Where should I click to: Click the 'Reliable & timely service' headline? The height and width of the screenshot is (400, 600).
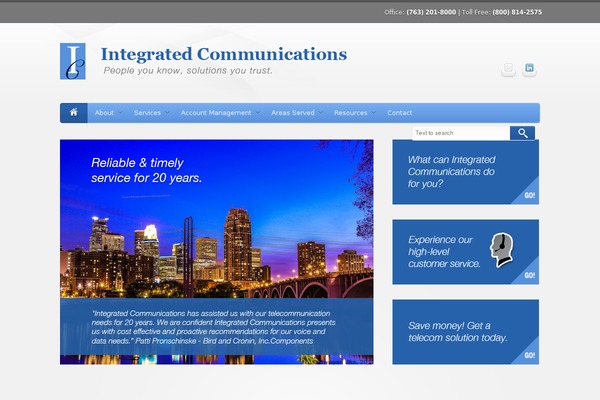coord(147,170)
